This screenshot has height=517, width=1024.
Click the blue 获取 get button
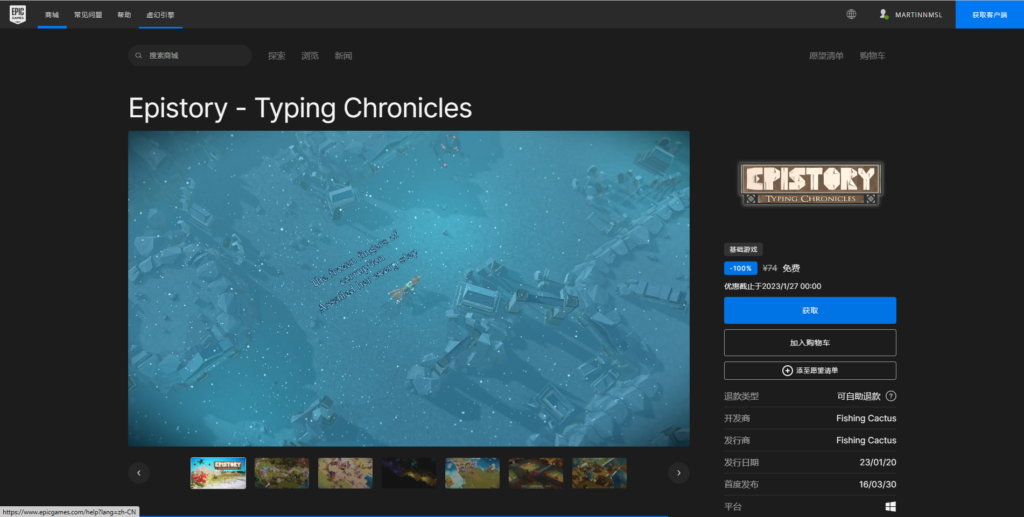(810, 311)
